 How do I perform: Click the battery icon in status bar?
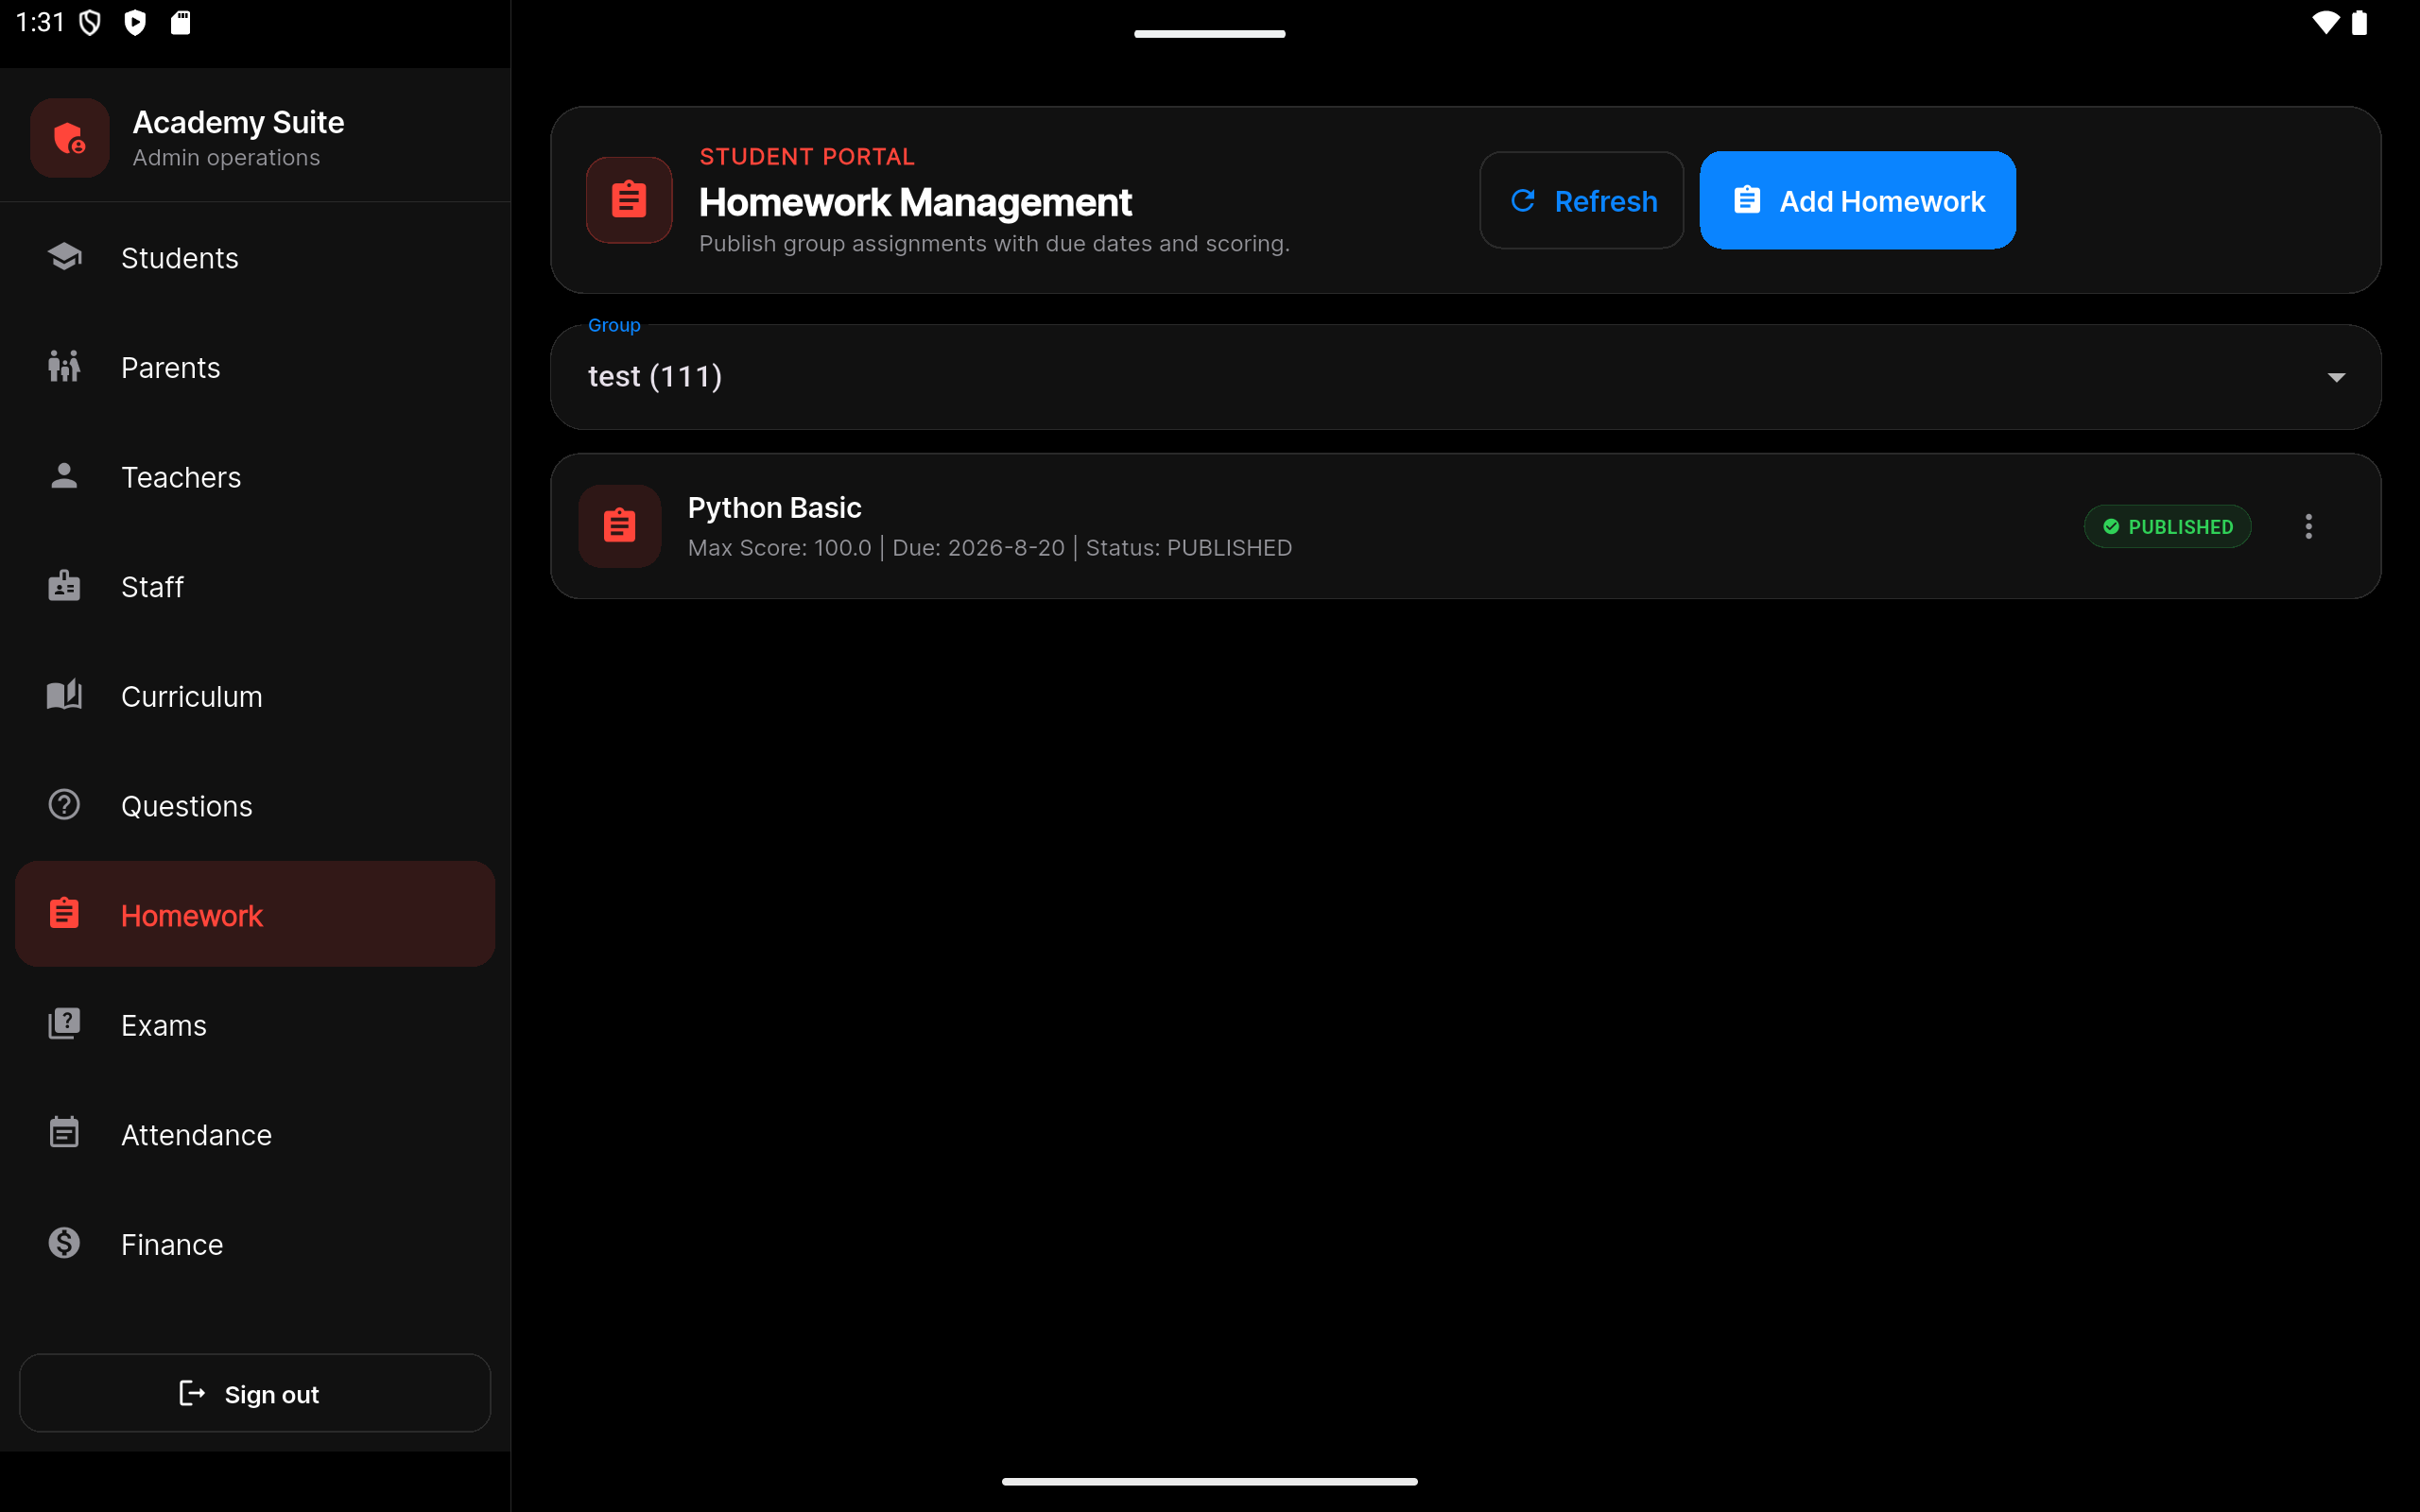tap(2359, 22)
